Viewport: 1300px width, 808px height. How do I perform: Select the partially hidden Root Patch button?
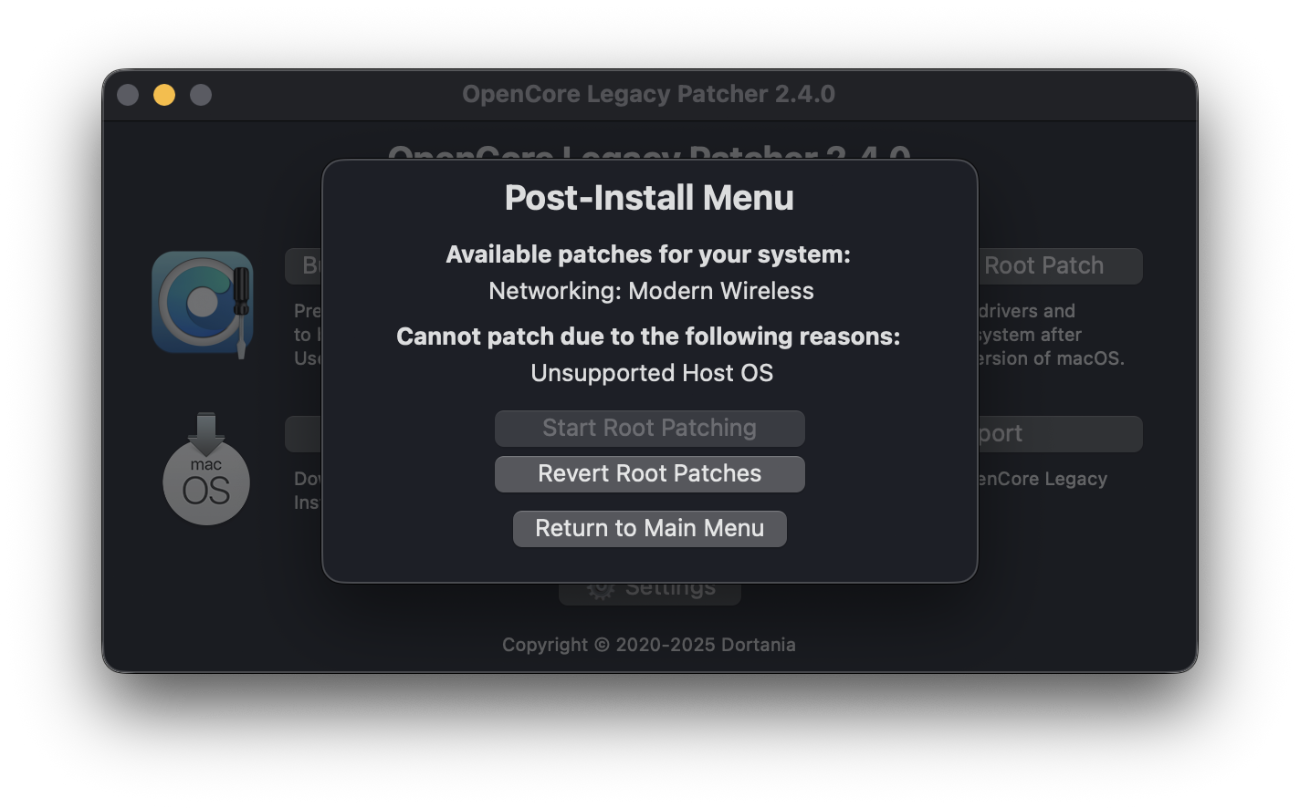click(1058, 266)
